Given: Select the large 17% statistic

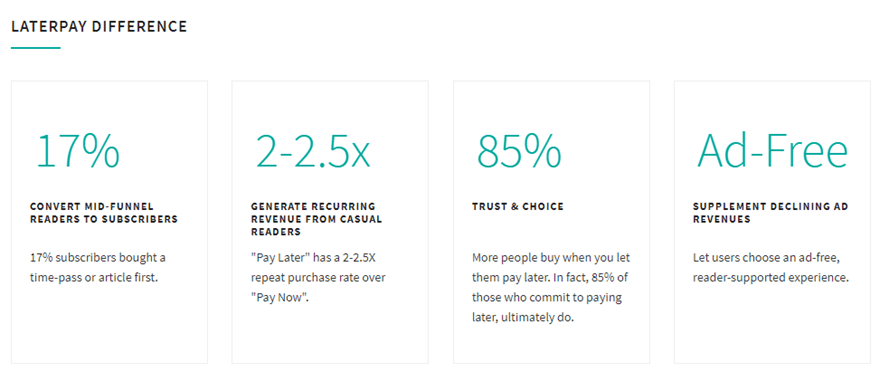Looking at the screenshot, I should [x=77, y=151].
